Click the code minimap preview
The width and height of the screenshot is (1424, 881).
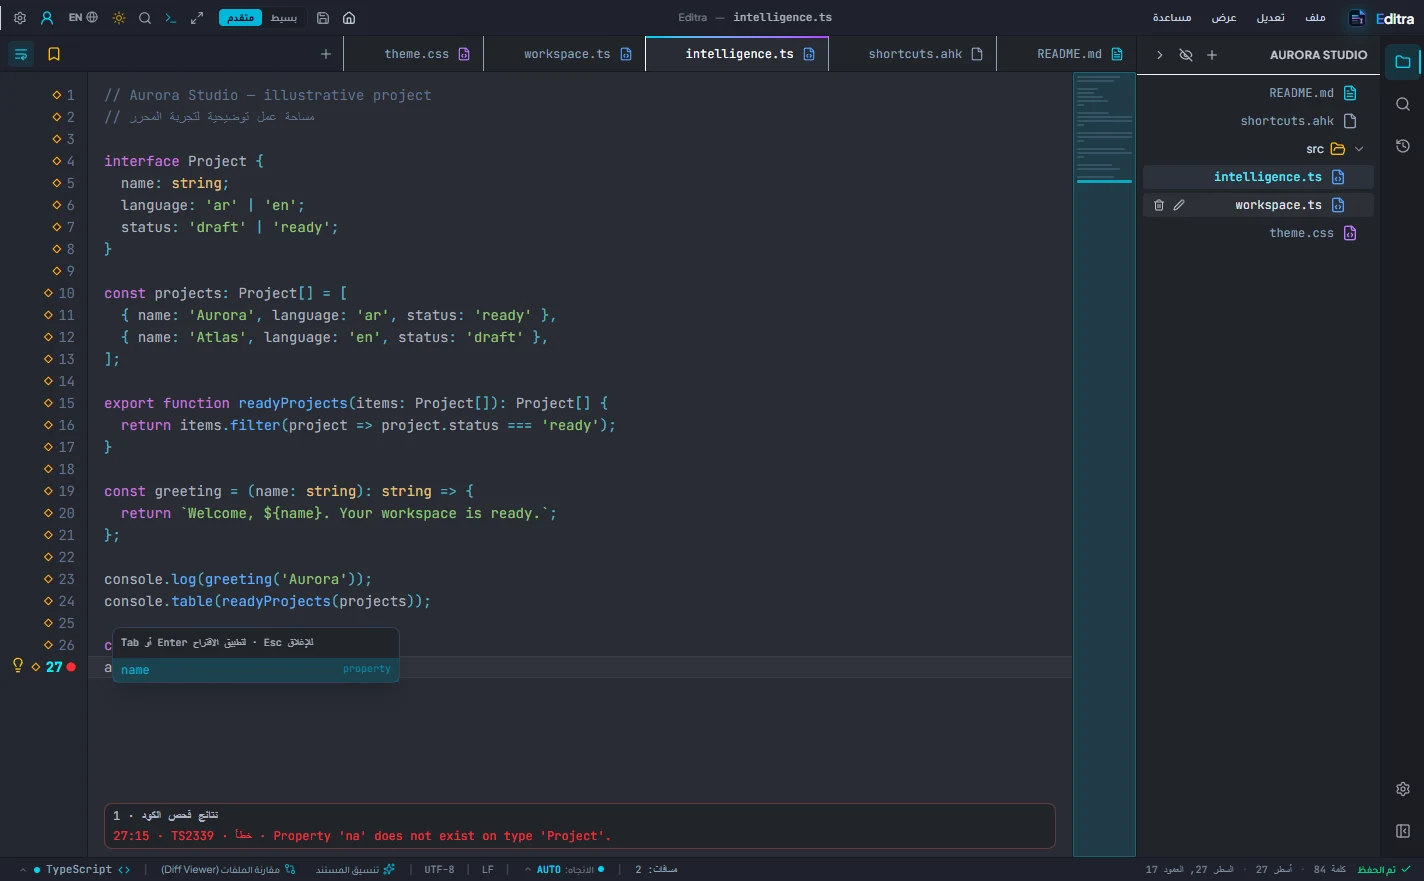pos(1104,464)
